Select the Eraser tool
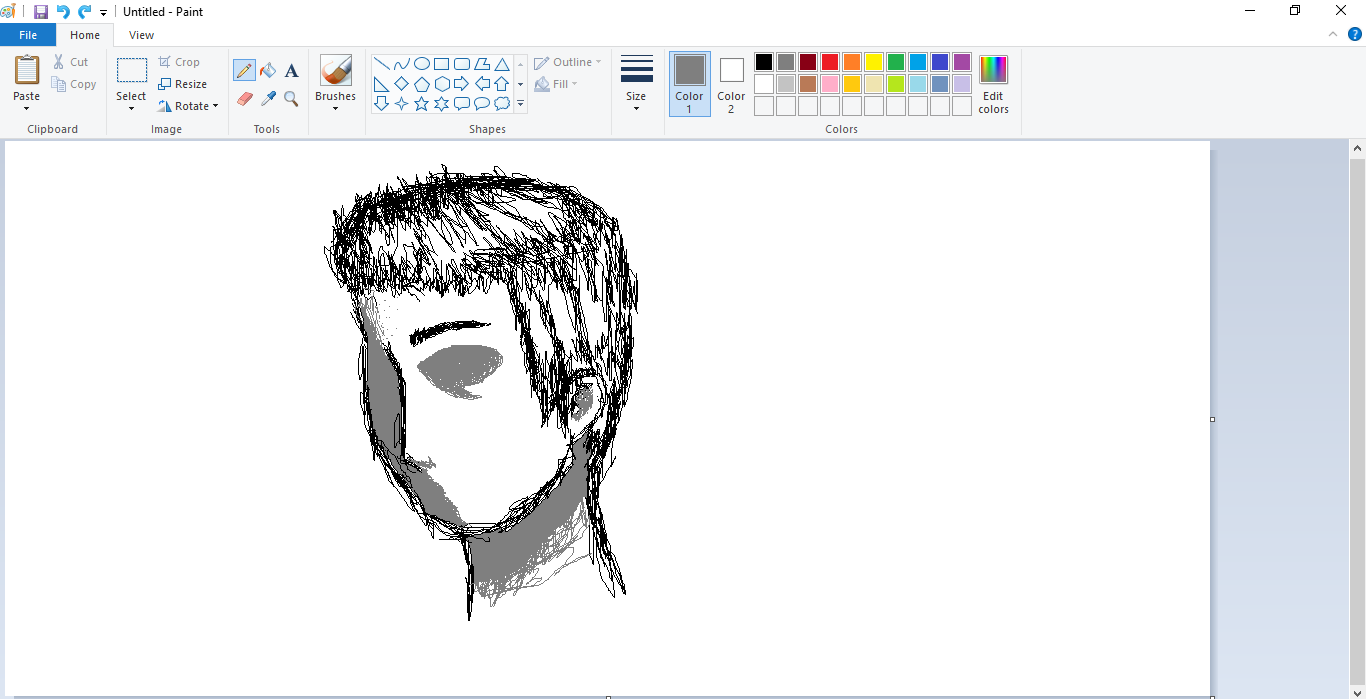Screen dimensions: 1366x699 [x=244, y=98]
